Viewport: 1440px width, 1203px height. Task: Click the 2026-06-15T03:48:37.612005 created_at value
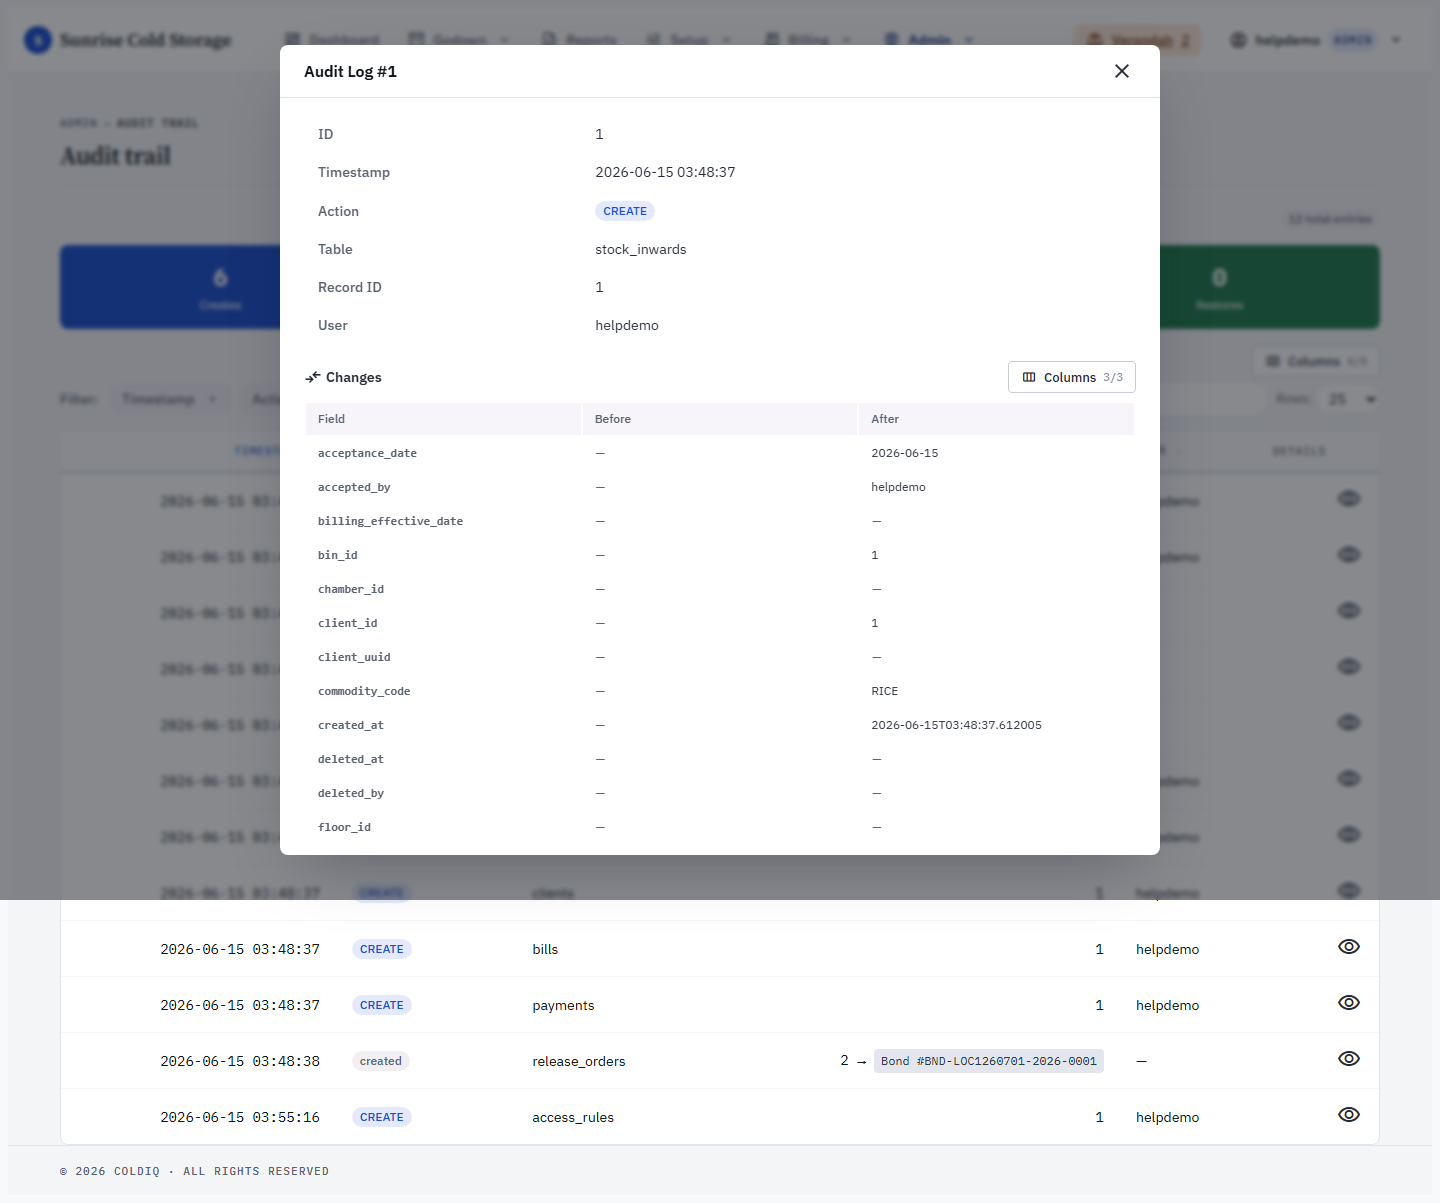[957, 725]
